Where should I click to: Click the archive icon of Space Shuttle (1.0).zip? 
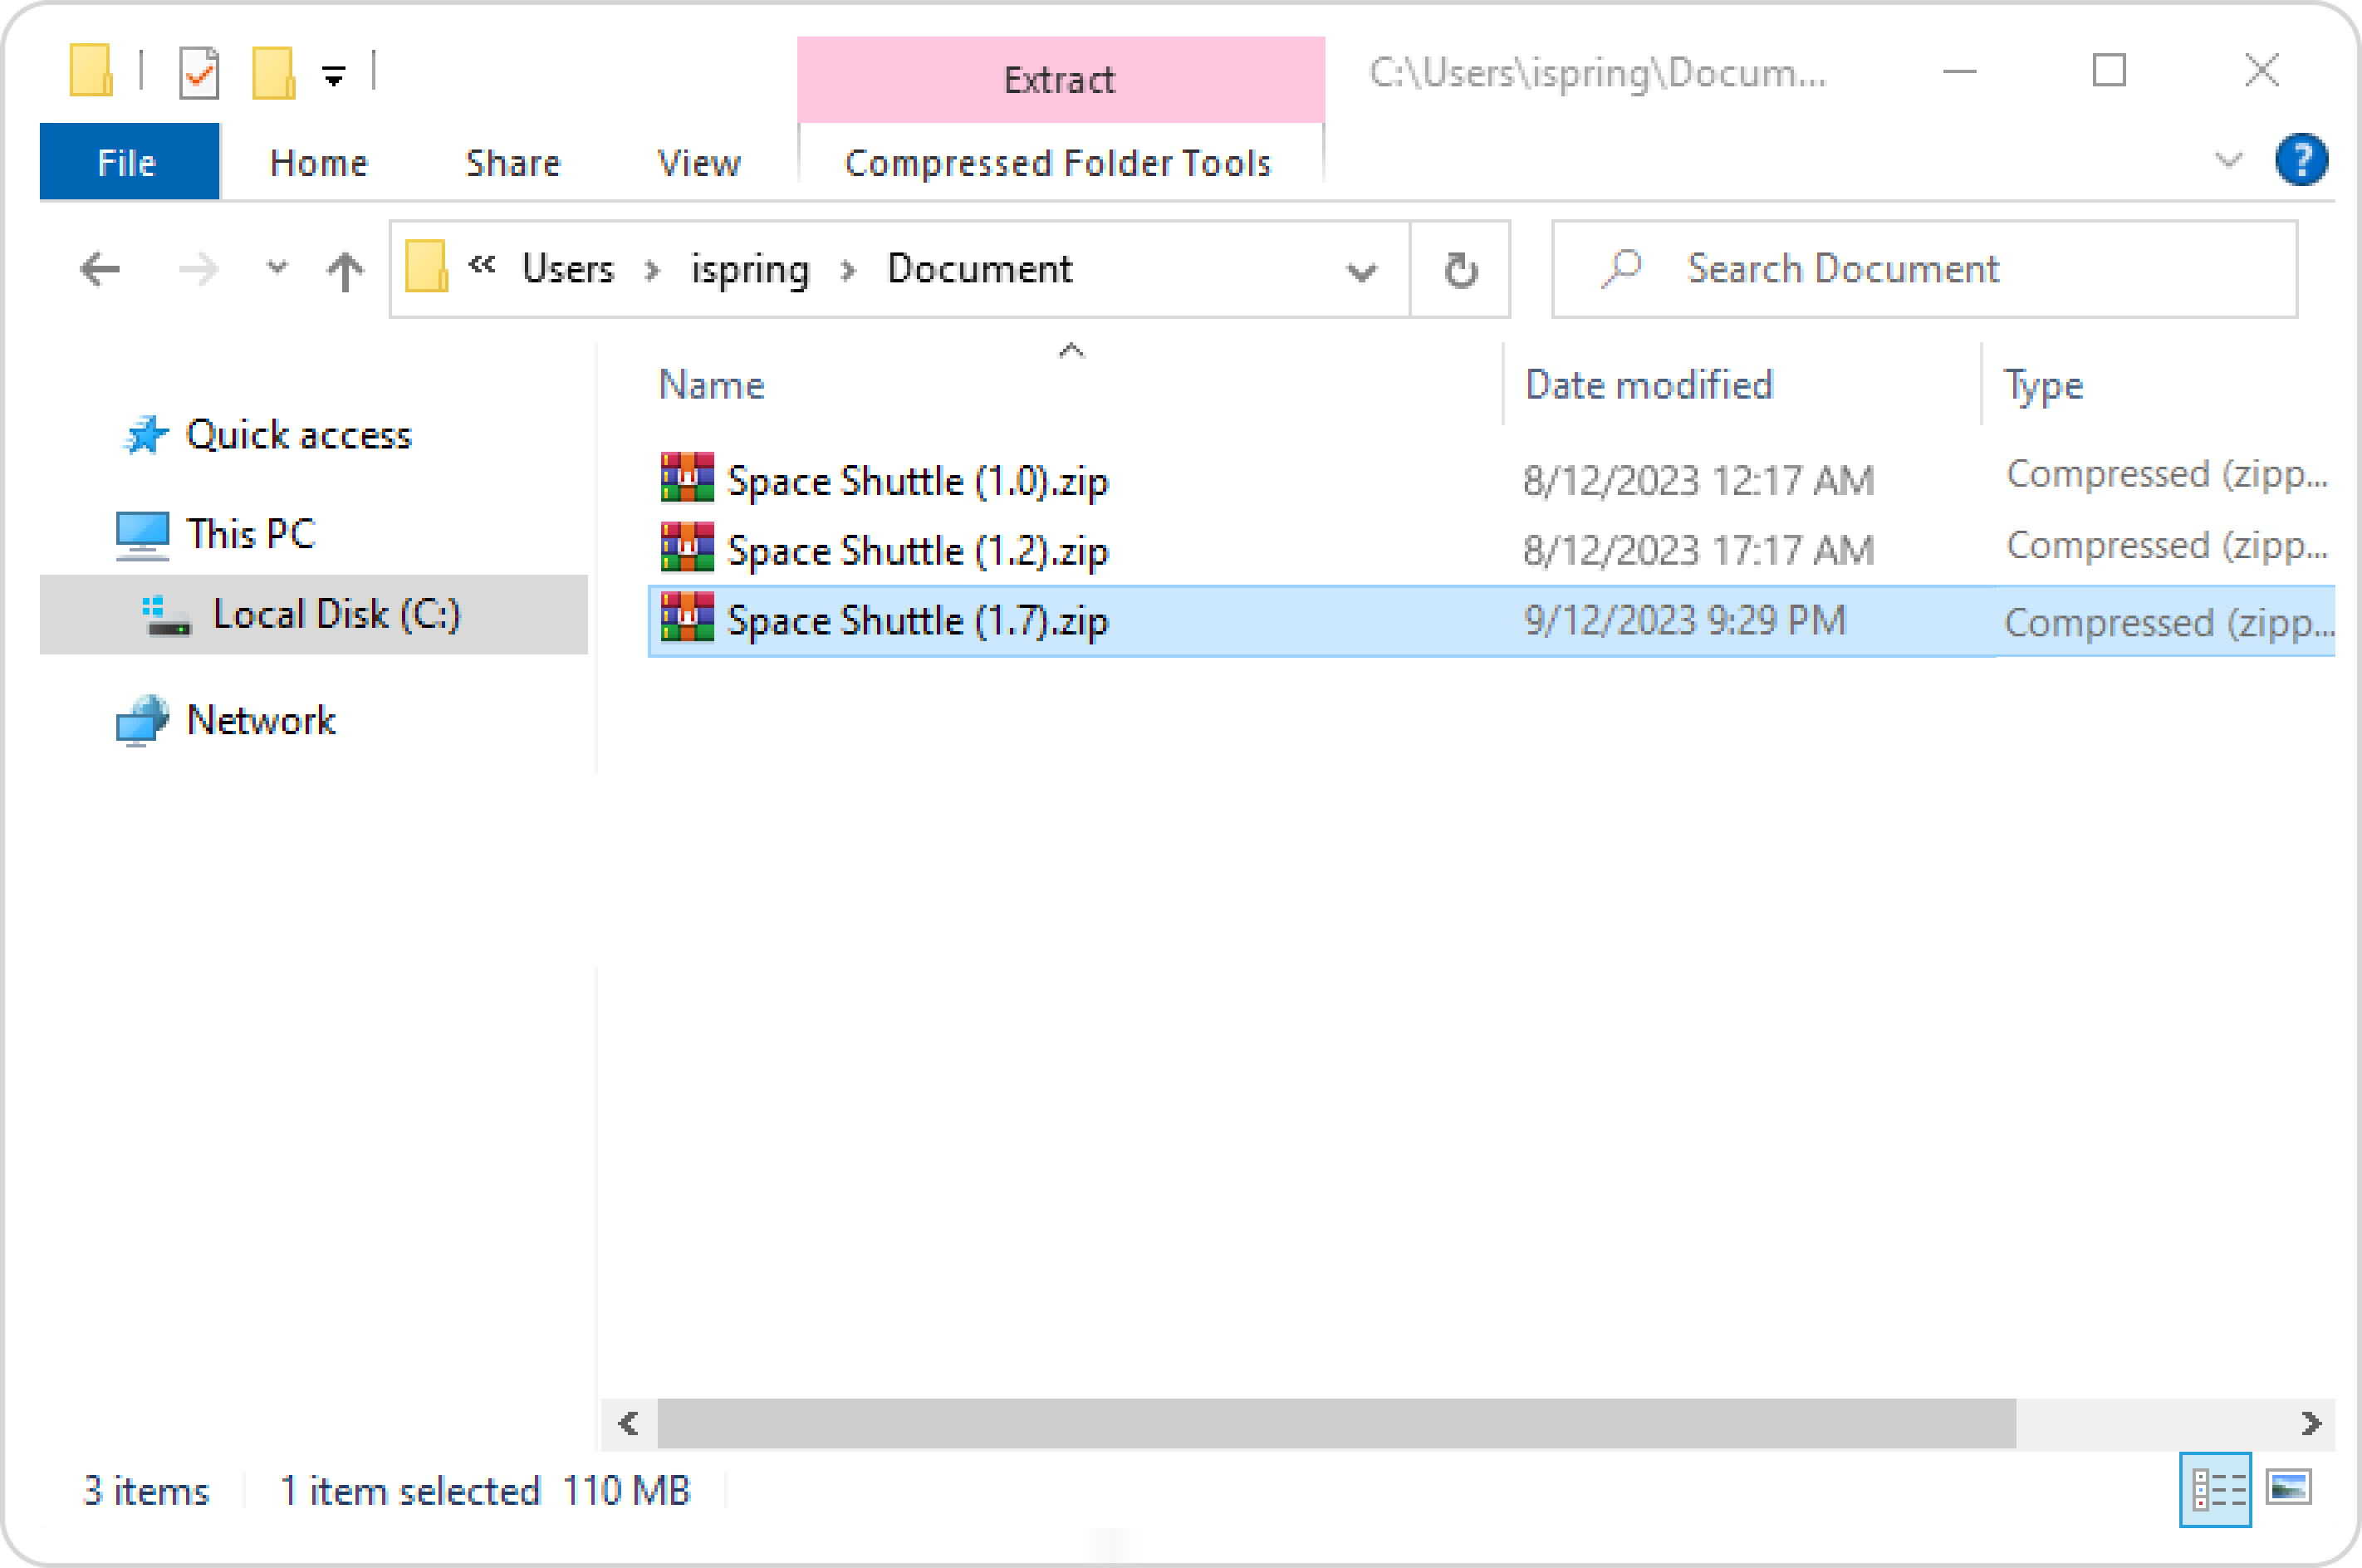pyautogui.click(x=687, y=477)
